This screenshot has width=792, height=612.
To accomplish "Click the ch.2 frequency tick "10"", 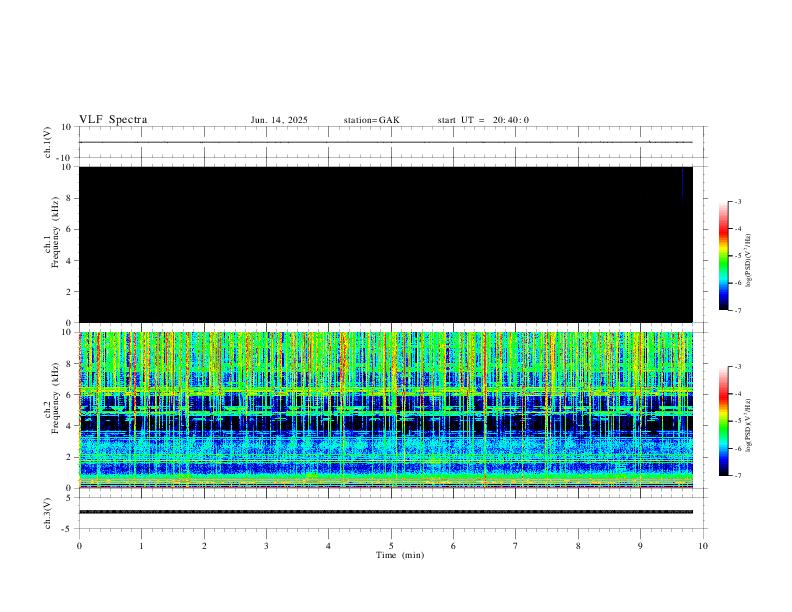I will pyautogui.click(x=67, y=332).
